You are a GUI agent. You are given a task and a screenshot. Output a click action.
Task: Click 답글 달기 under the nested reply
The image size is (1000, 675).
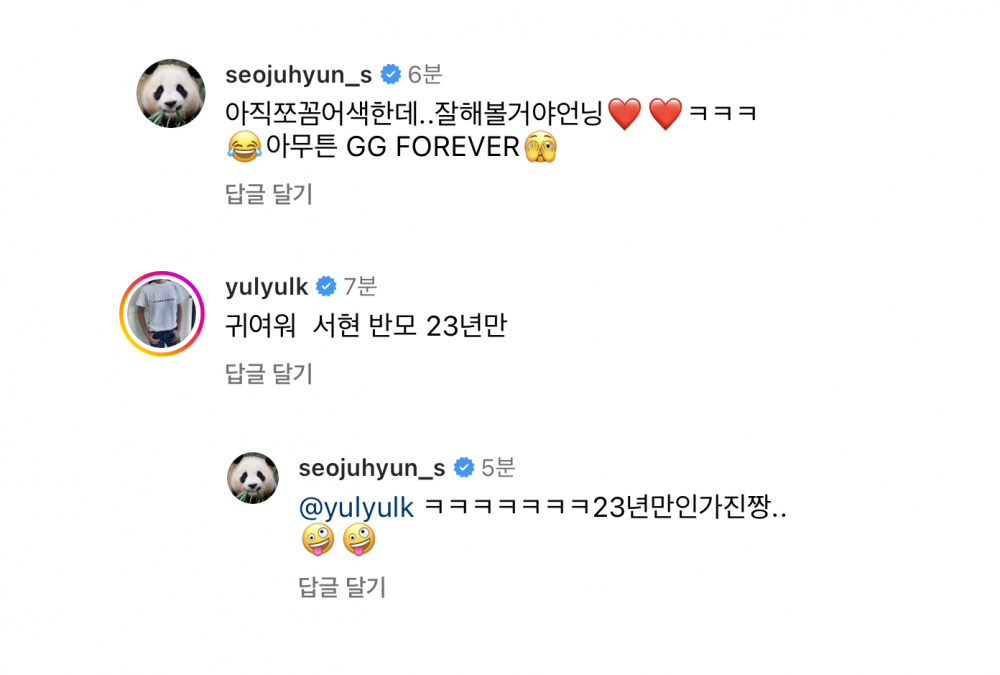pyautogui.click(x=342, y=587)
